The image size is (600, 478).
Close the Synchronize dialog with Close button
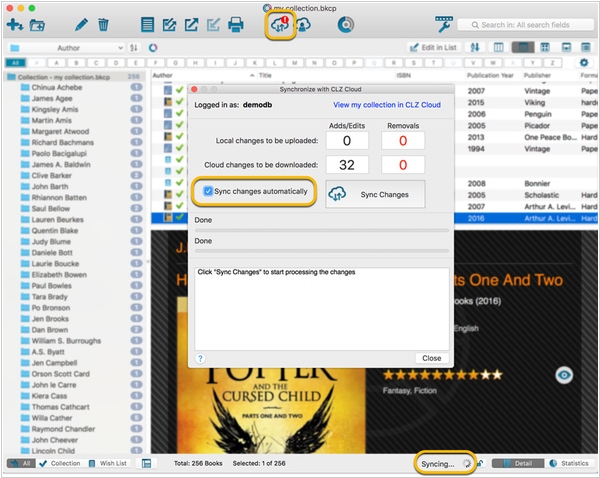click(x=431, y=358)
